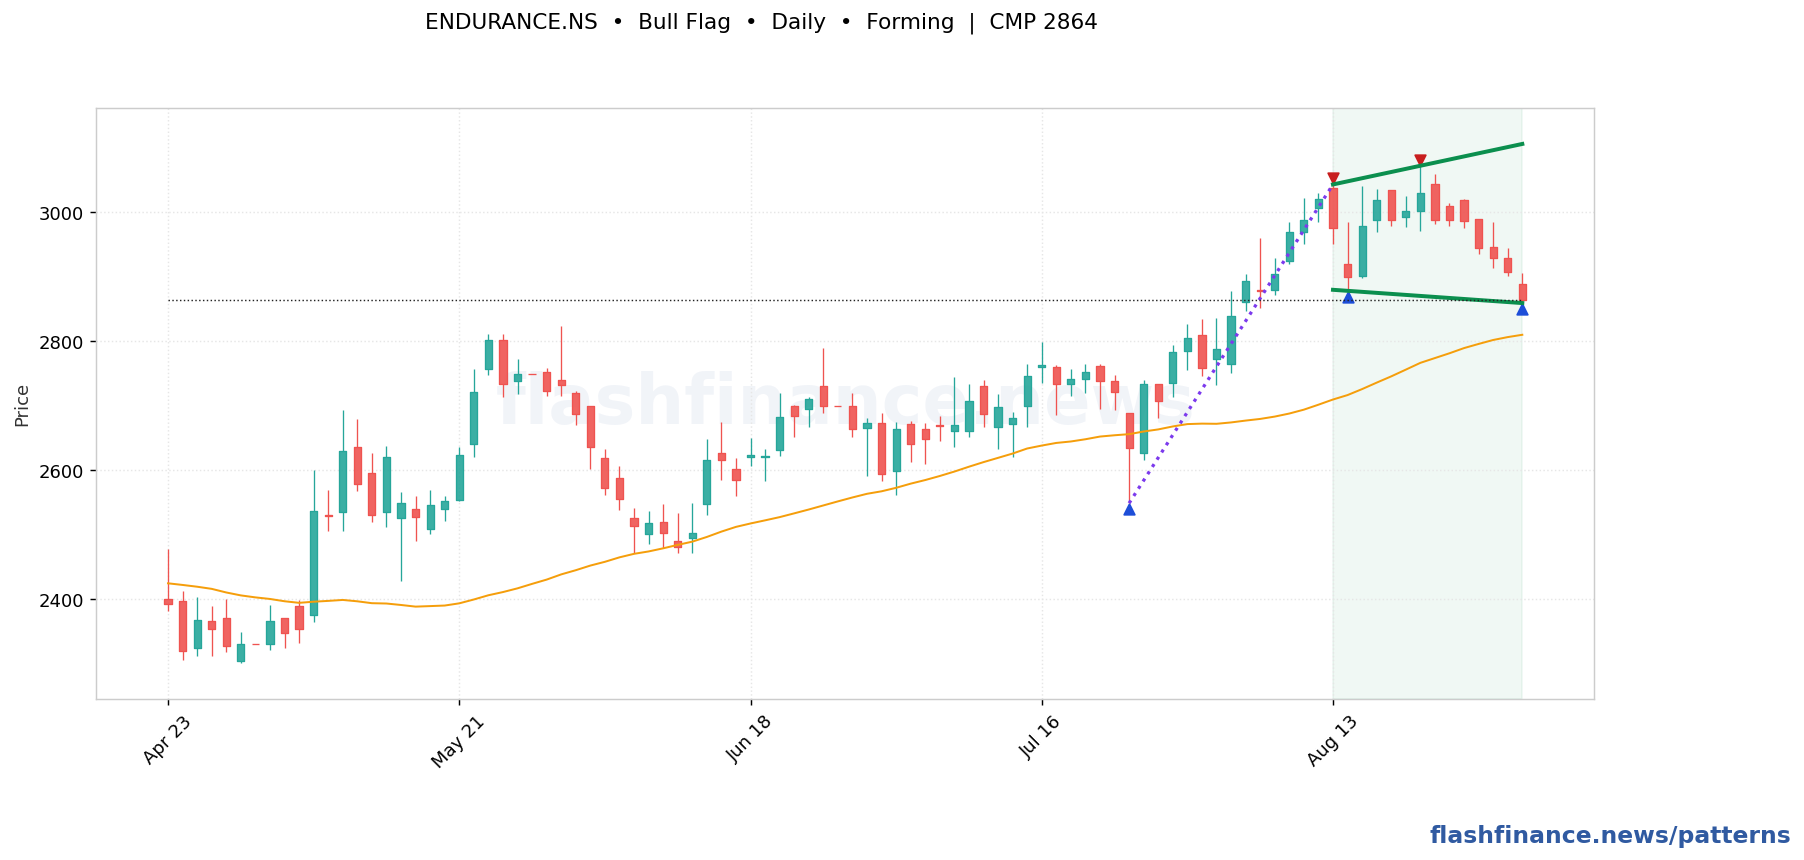
Task: Click the 'Price' y-axis title
Action: [x=22, y=406]
